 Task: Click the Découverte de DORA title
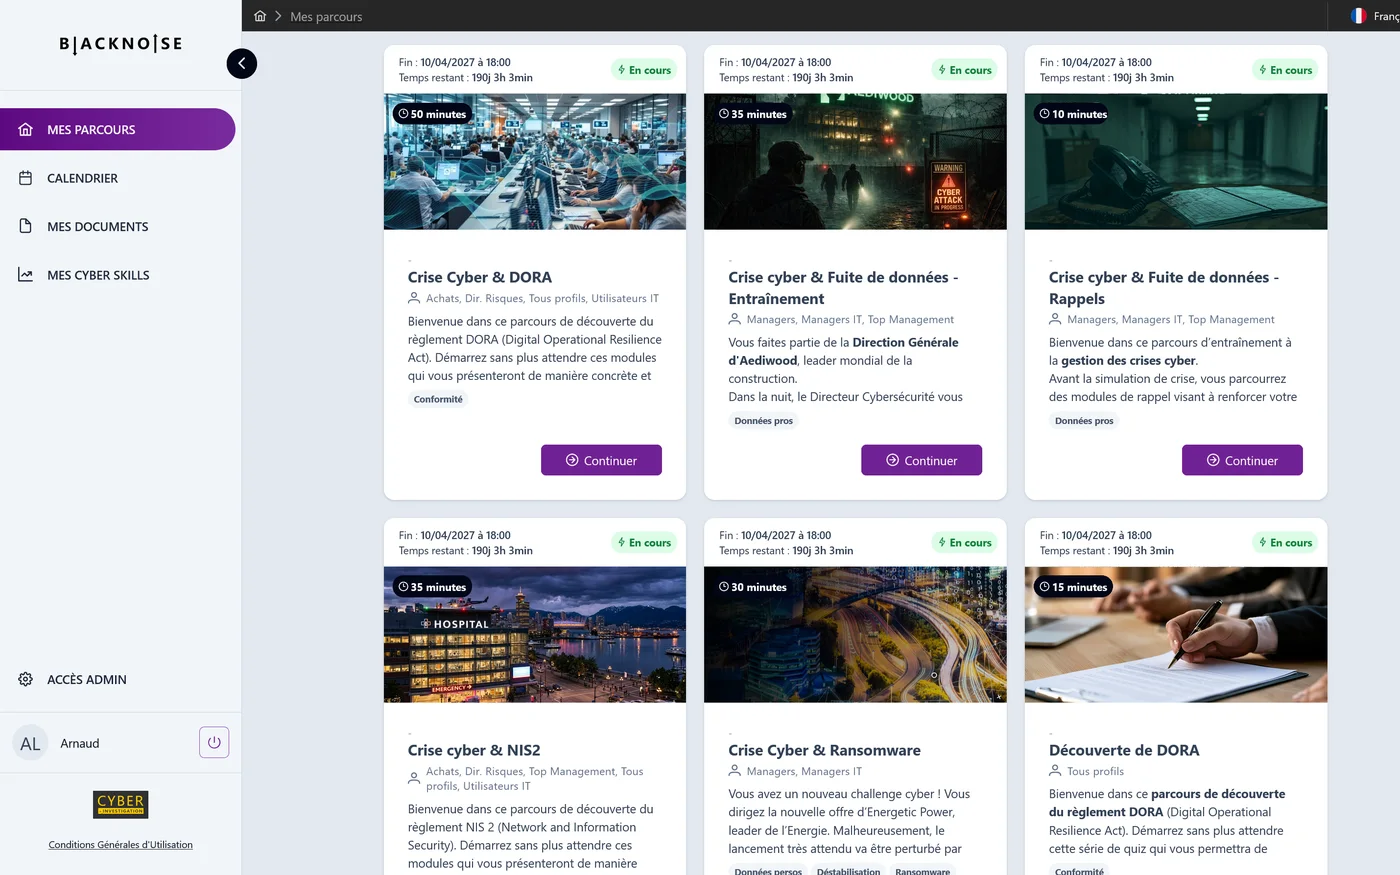(x=1124, y=750)
